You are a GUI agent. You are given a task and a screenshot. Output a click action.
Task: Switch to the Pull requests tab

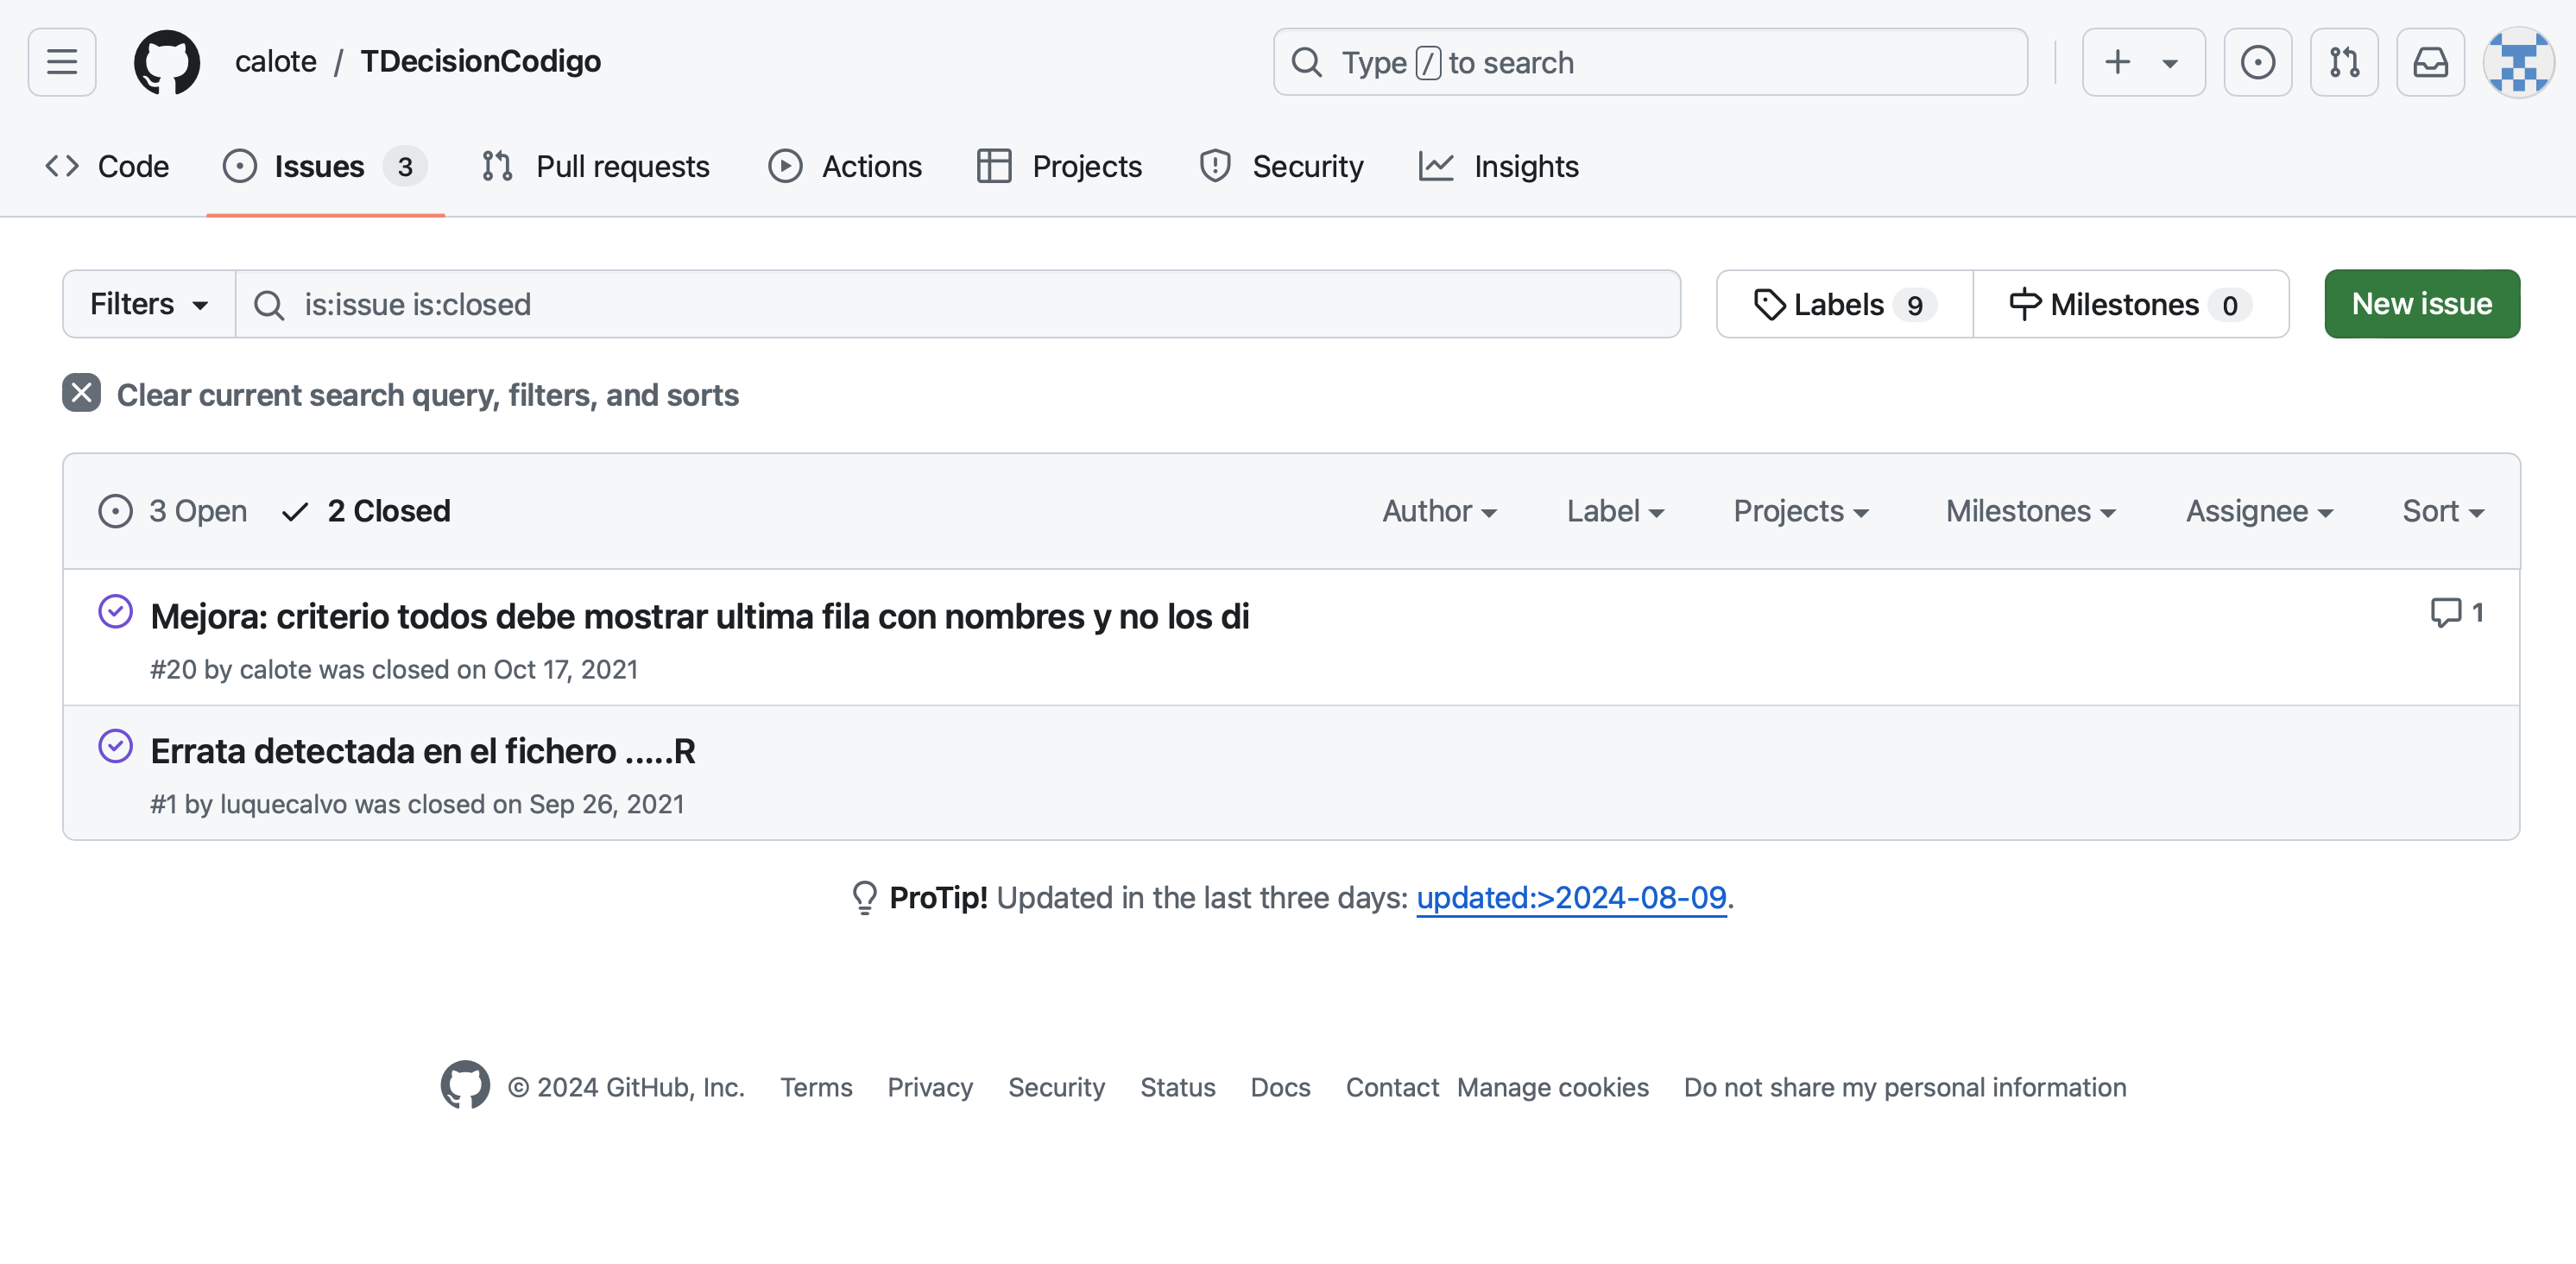pos(595,166)
